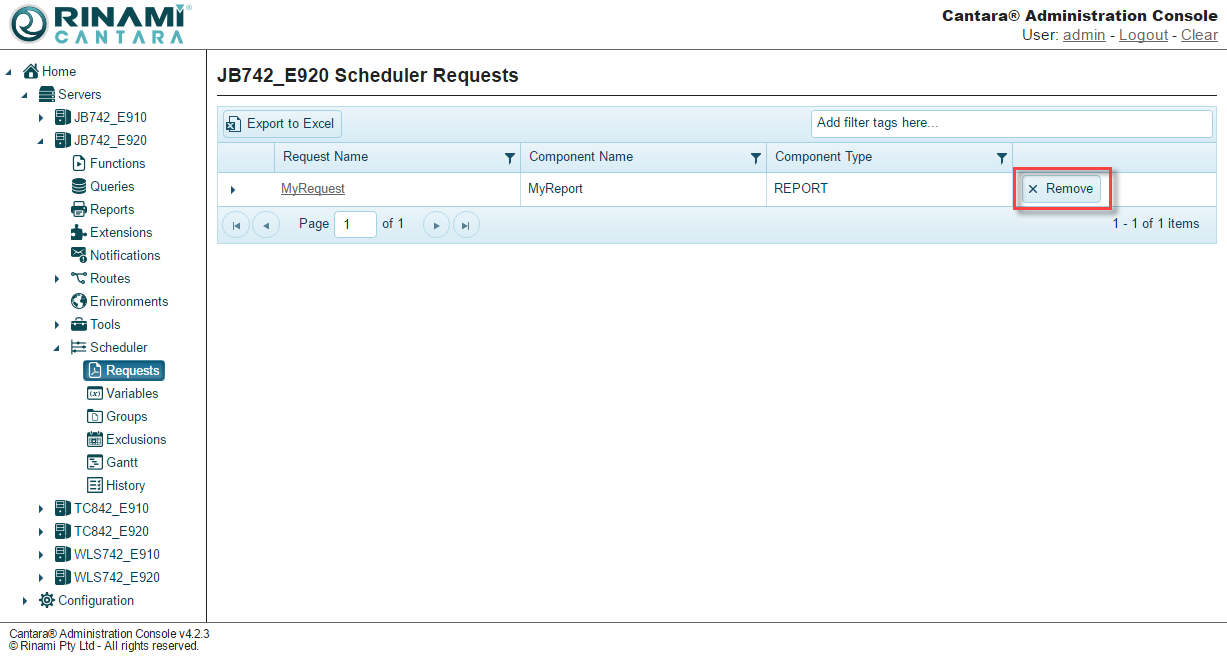Click Export to Excel button

click(x=282, y=124)
